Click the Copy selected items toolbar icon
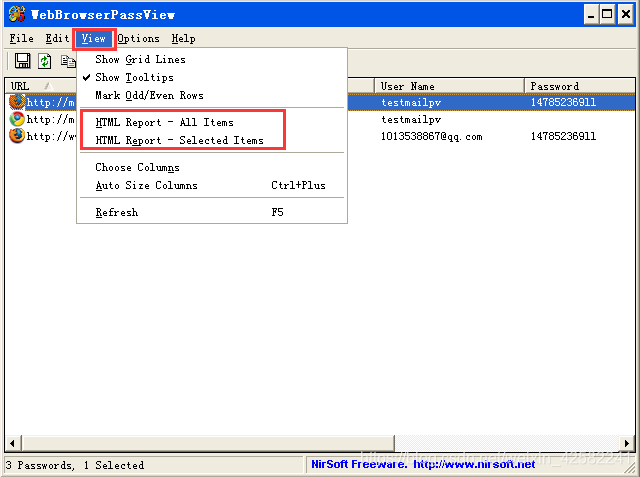This screenshot has height=477, width=640. [x=68, y=61]
